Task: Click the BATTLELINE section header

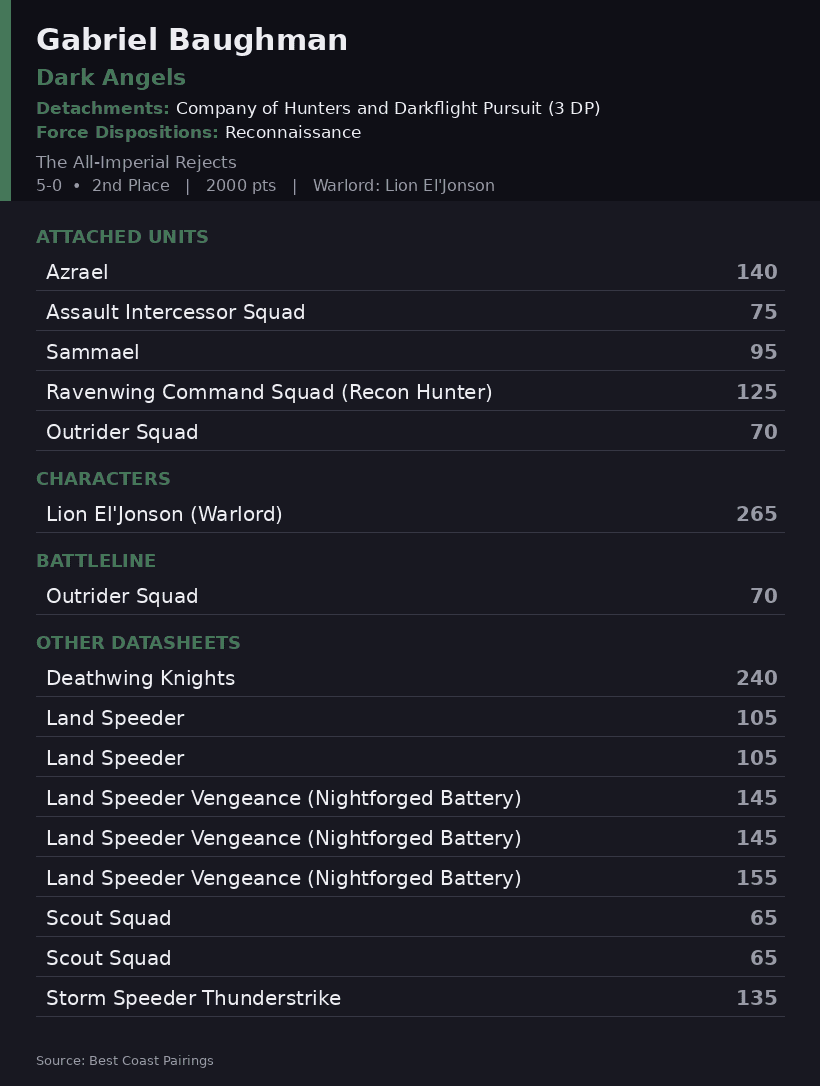Action: 96,560
